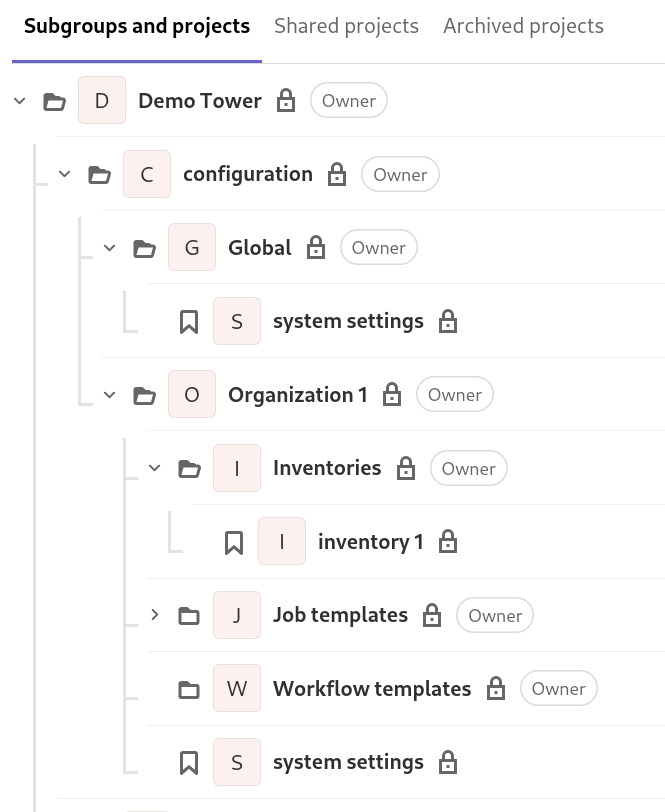
Task: Collapse the configuration subgroup
Action: point(65,174)
